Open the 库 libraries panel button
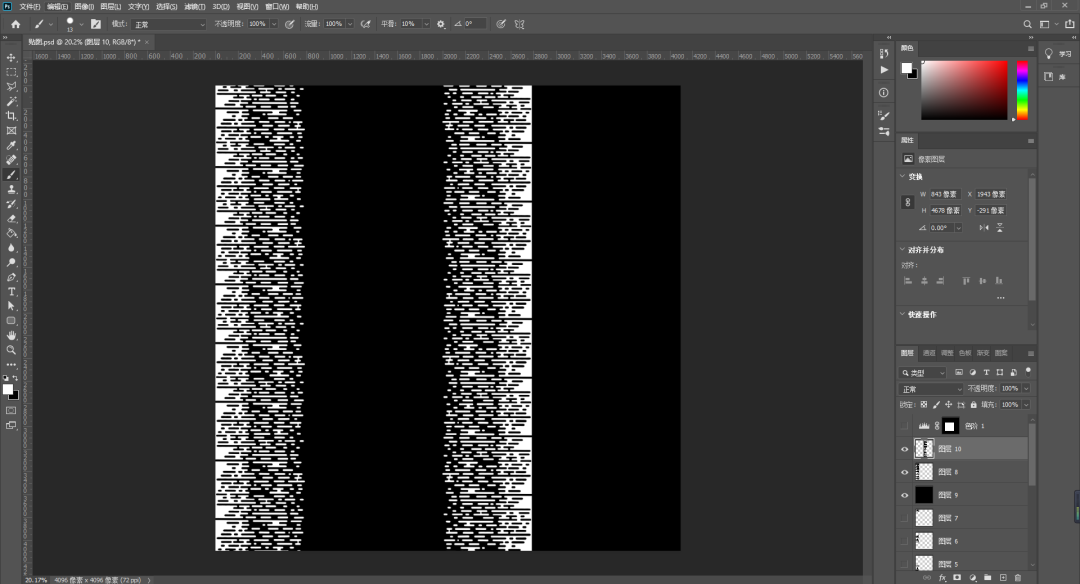This screenshot has width=1080, height=584. 1055,76
